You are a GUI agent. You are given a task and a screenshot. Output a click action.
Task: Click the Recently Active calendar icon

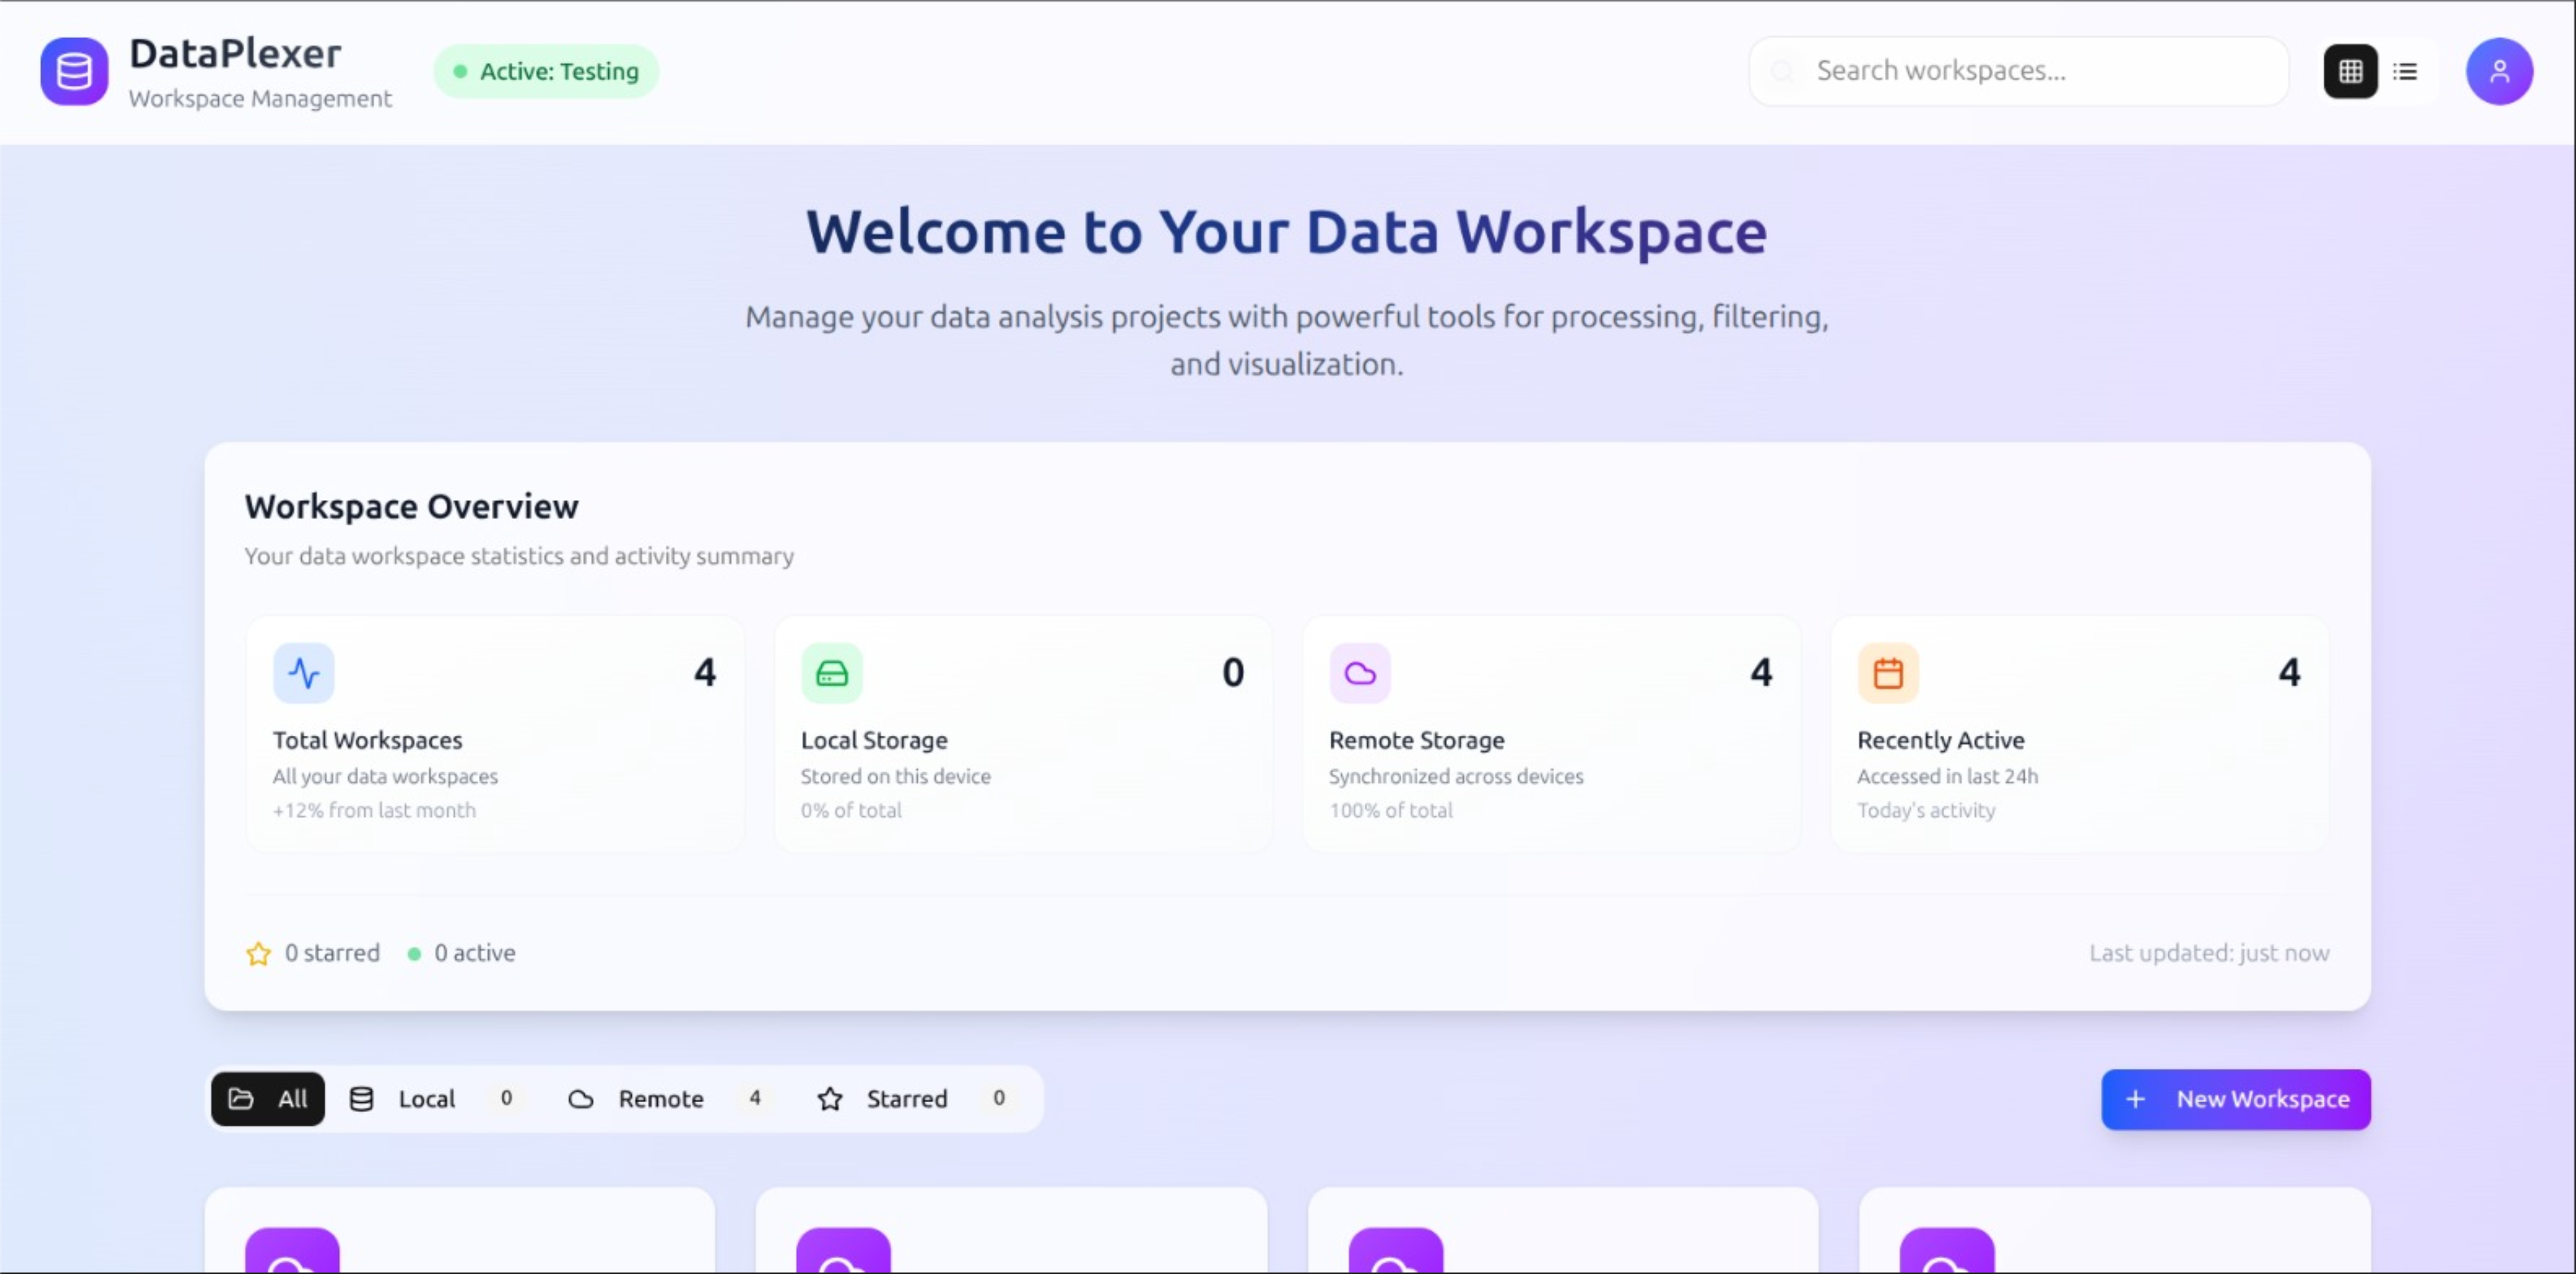(x=1888, y=673)
